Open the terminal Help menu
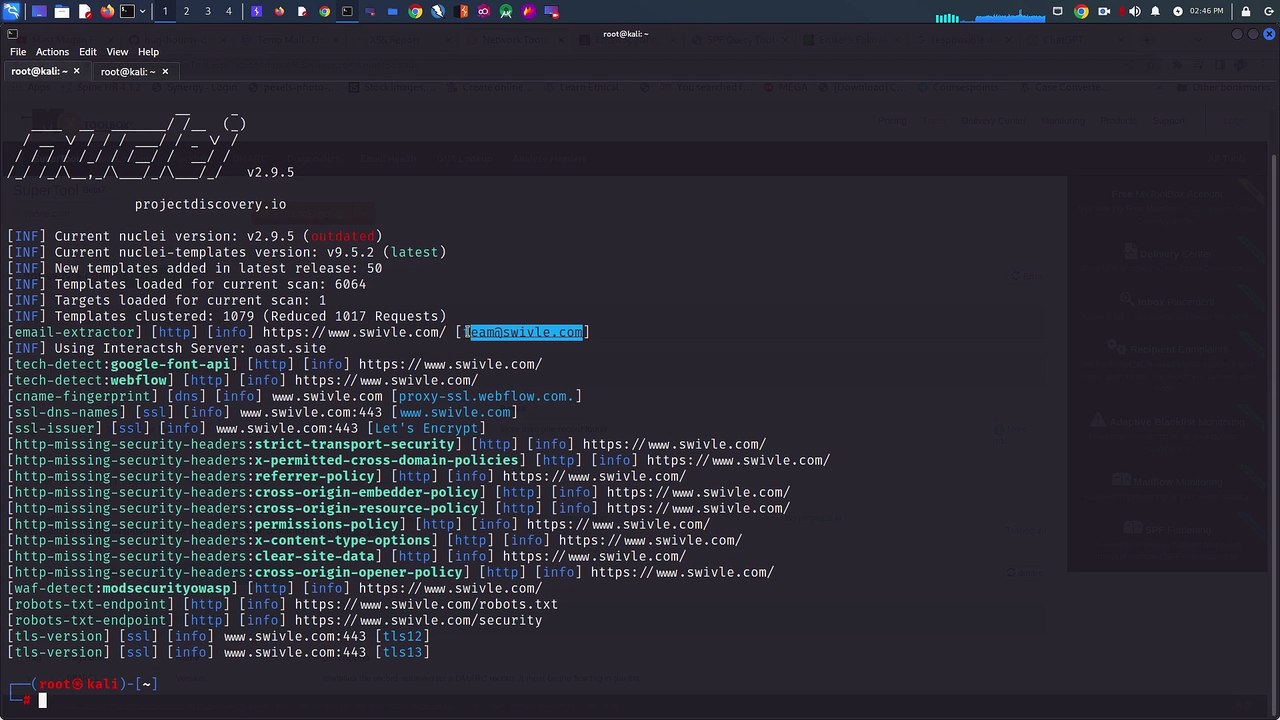This screenshot has height=720, width=1280. pos(148,52)
